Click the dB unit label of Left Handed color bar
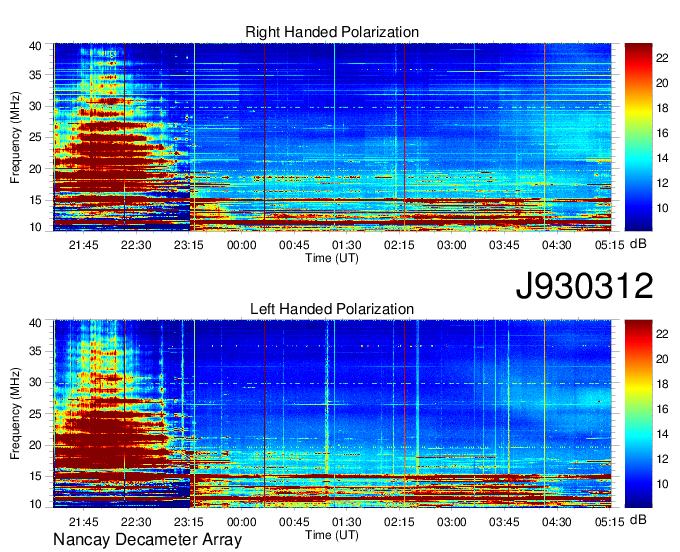This screenshot has width=680, height=552. (638, 520)
